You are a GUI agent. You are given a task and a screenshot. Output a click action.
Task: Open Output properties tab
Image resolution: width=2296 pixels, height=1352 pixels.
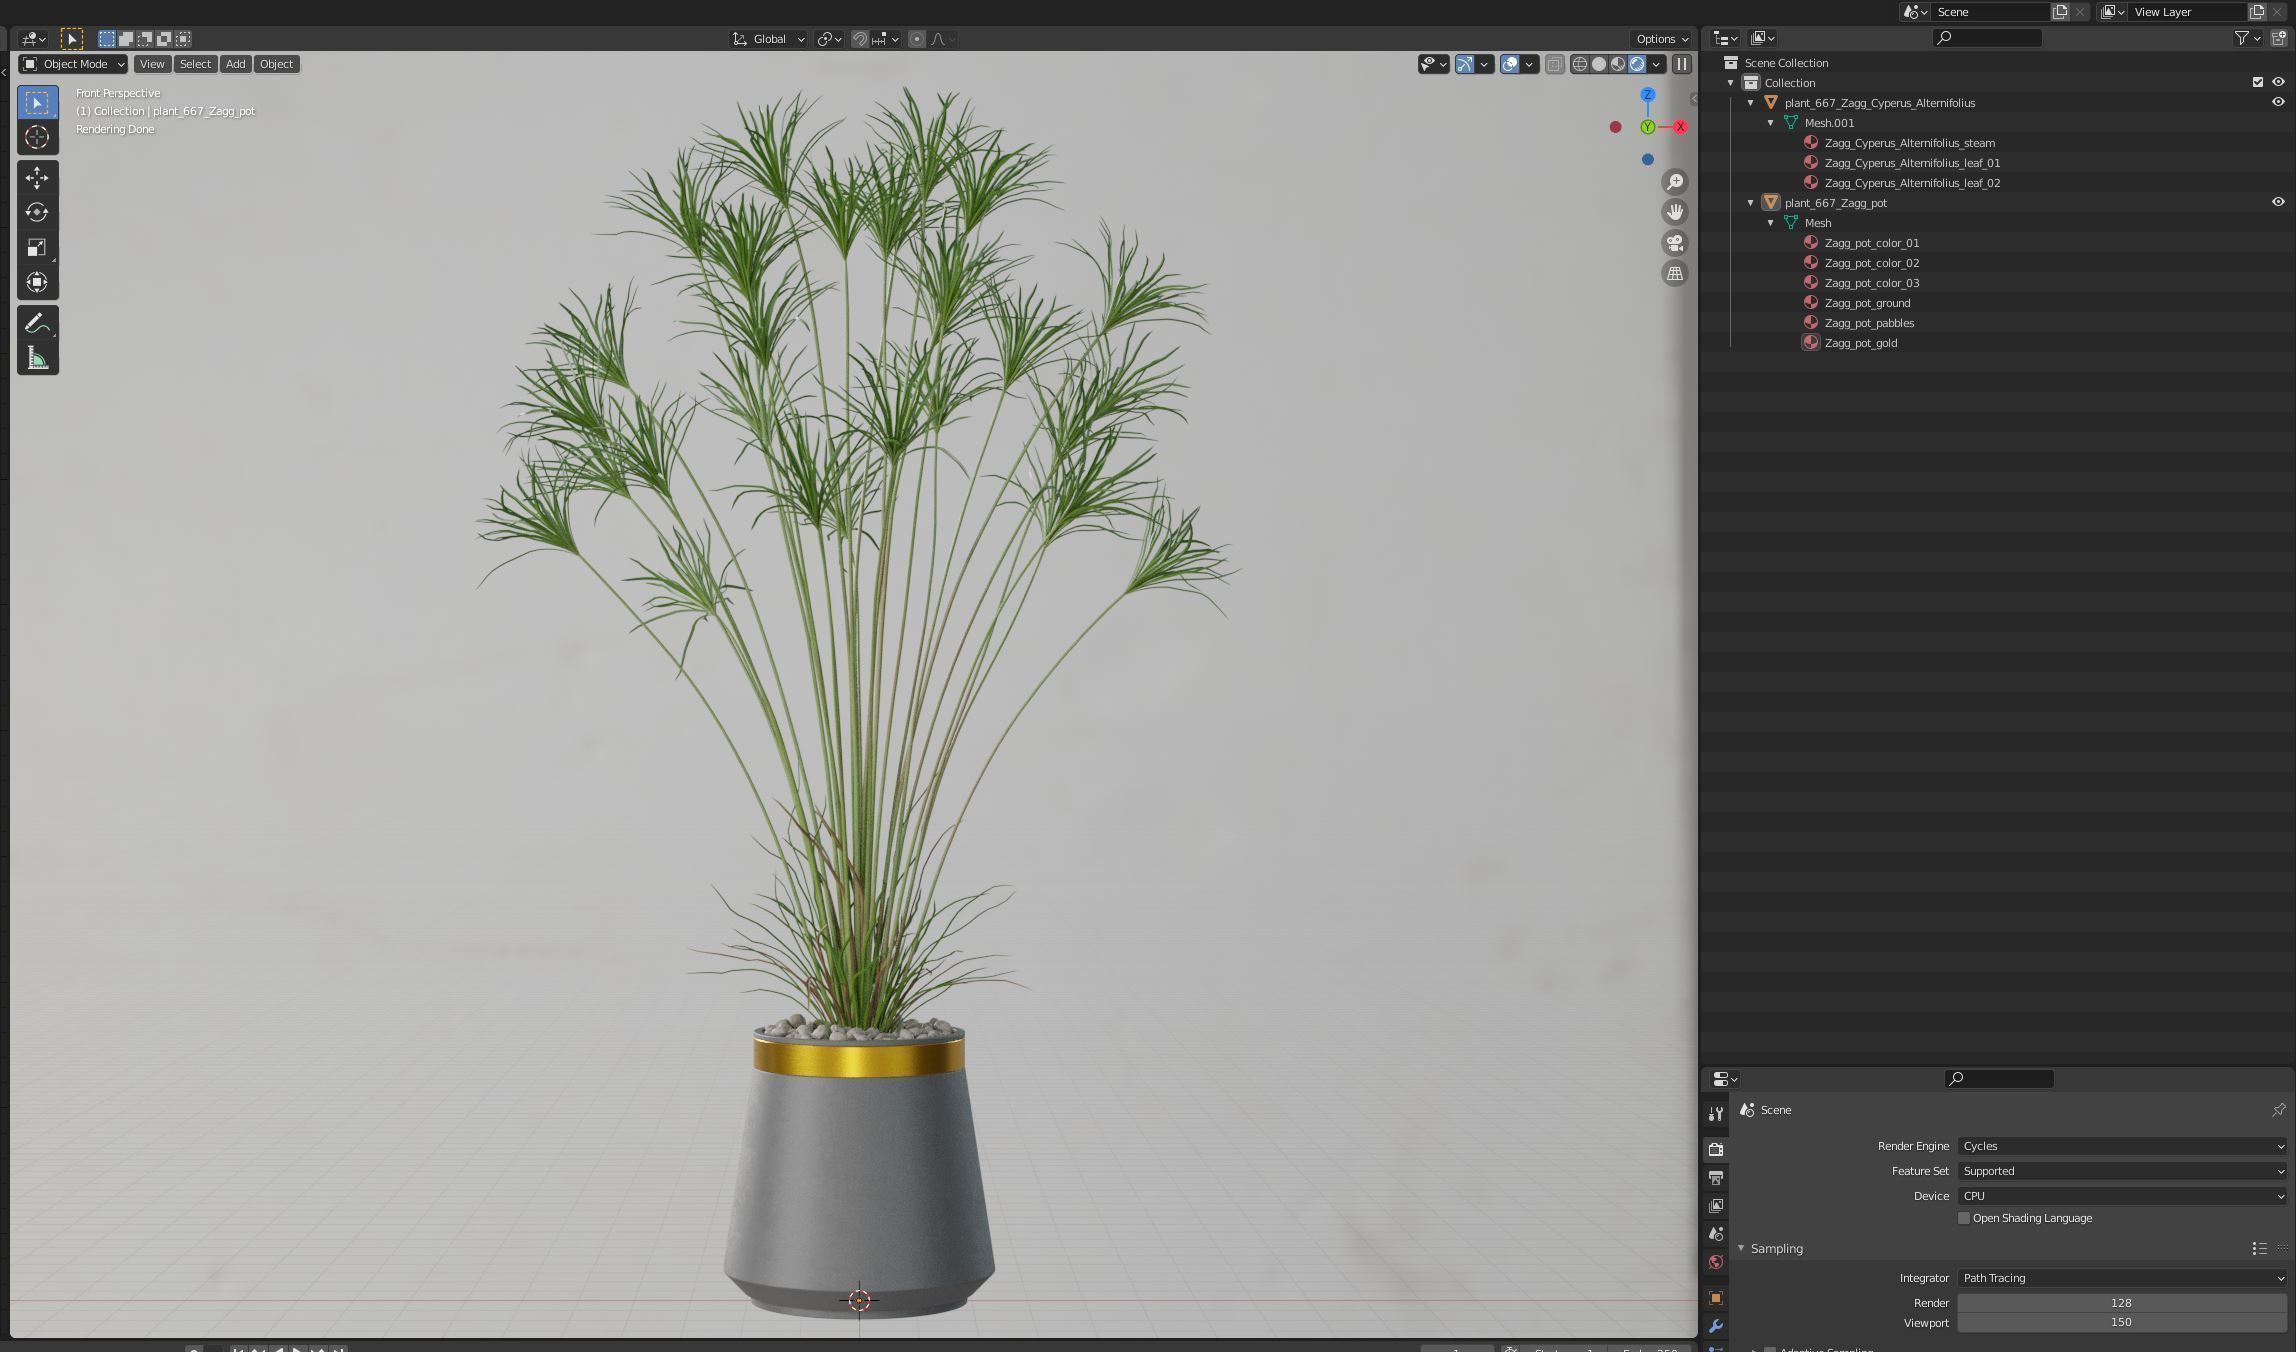(x=1716, y=1178)
